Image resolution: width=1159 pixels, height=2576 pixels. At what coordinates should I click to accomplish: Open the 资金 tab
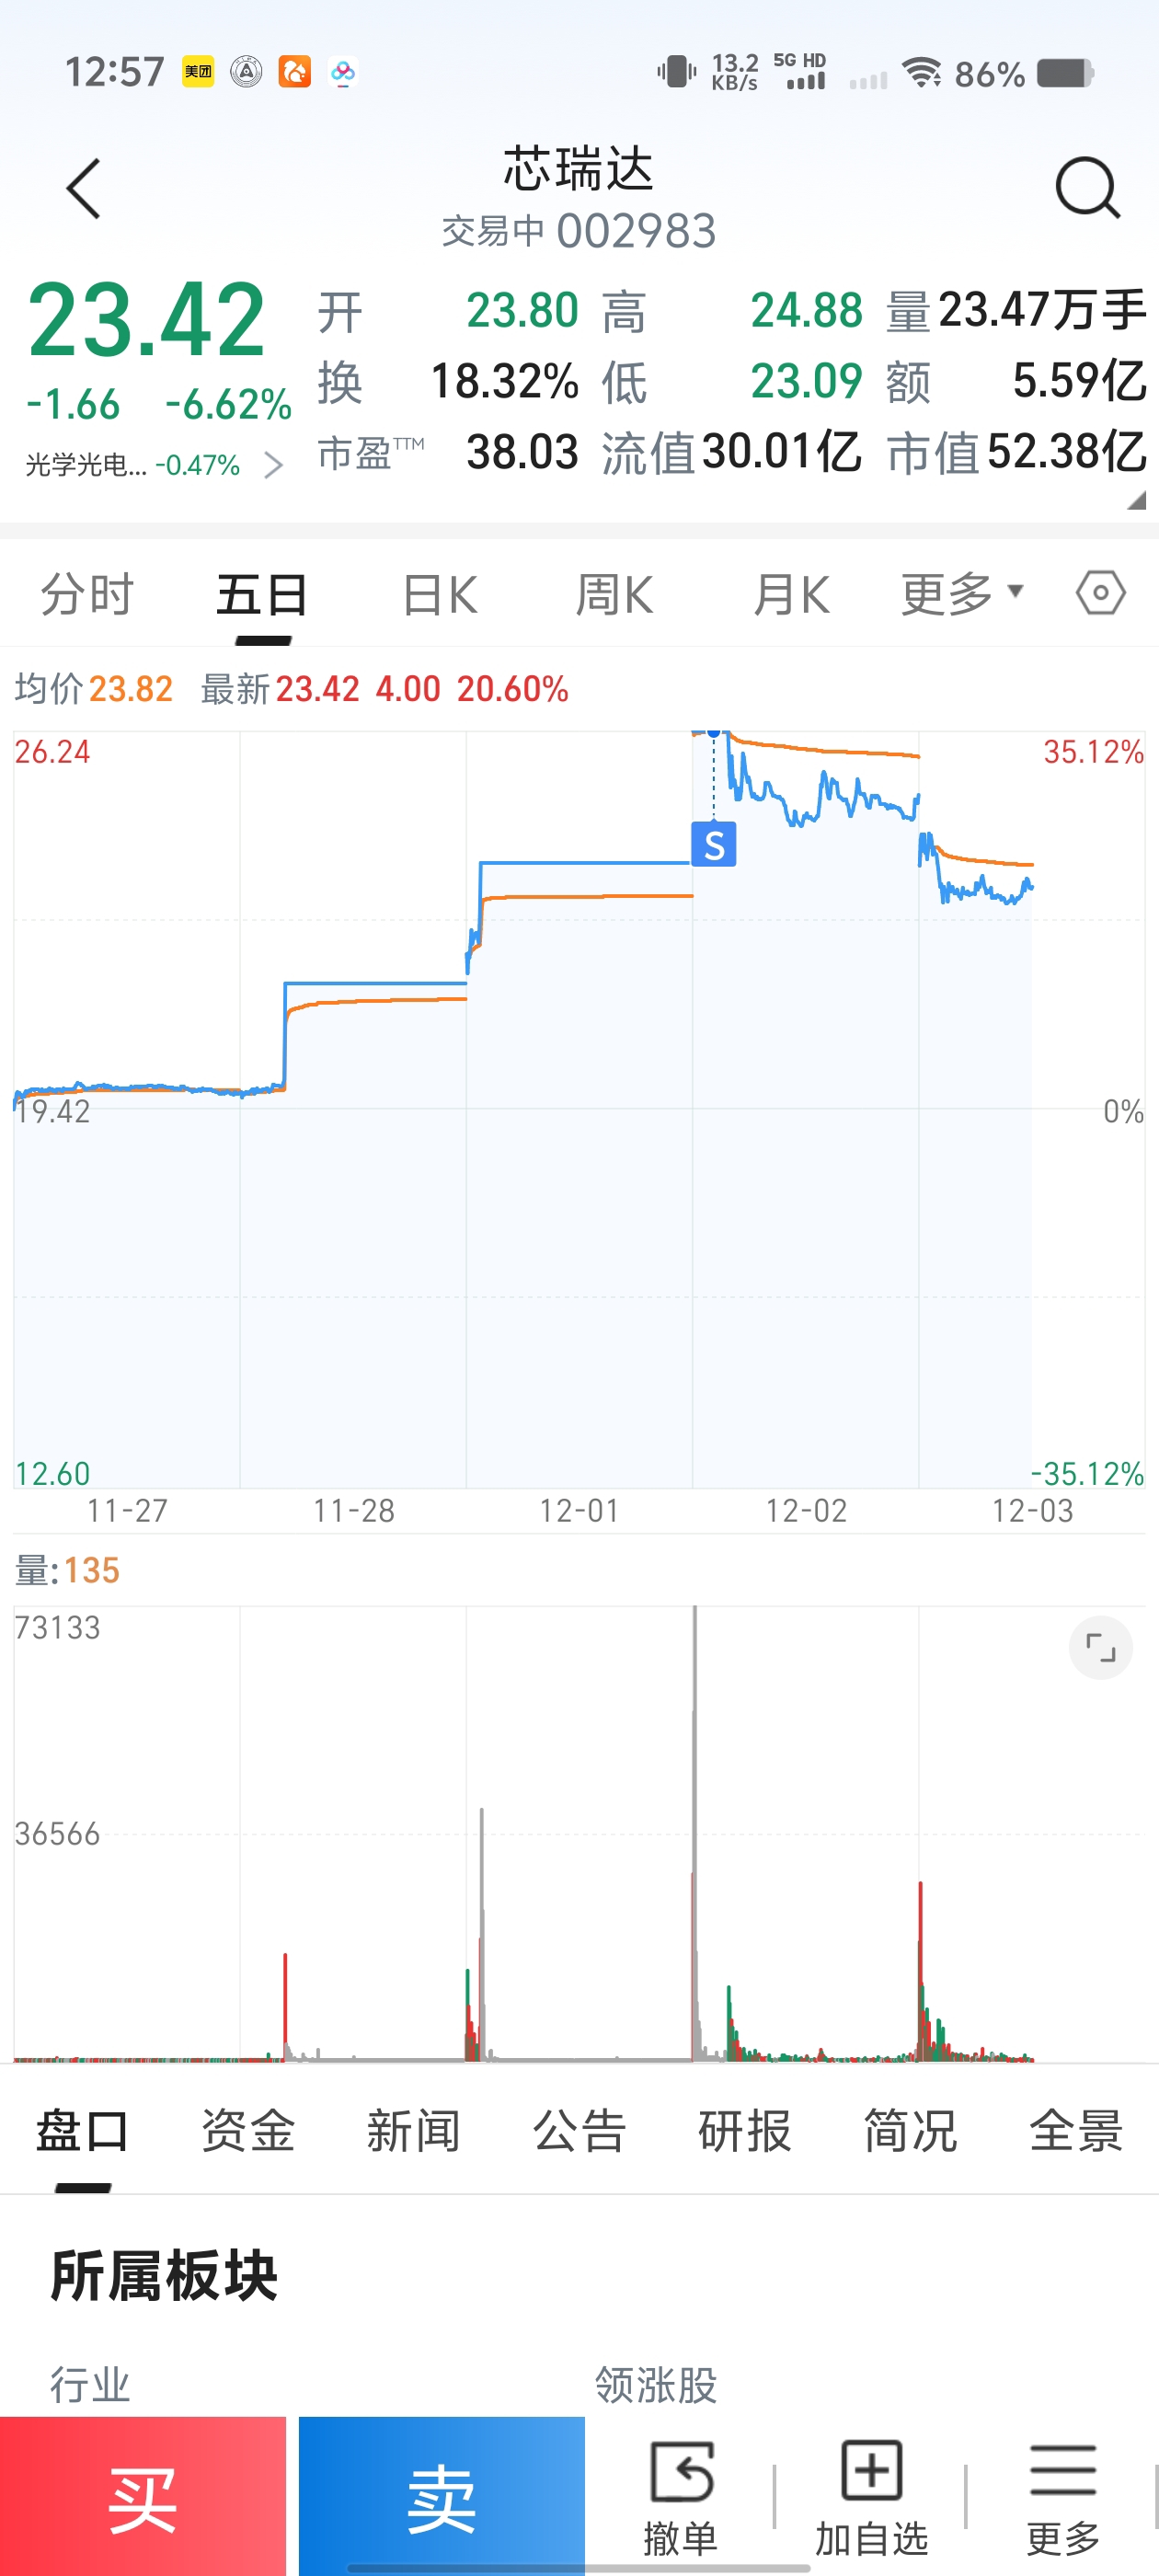pyautogui.click(x=248, y=2131)
